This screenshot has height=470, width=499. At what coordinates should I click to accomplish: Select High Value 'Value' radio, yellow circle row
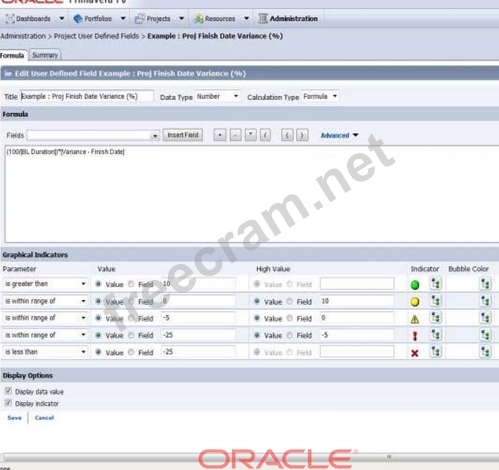pyautogui.click(x=257, y=301)
